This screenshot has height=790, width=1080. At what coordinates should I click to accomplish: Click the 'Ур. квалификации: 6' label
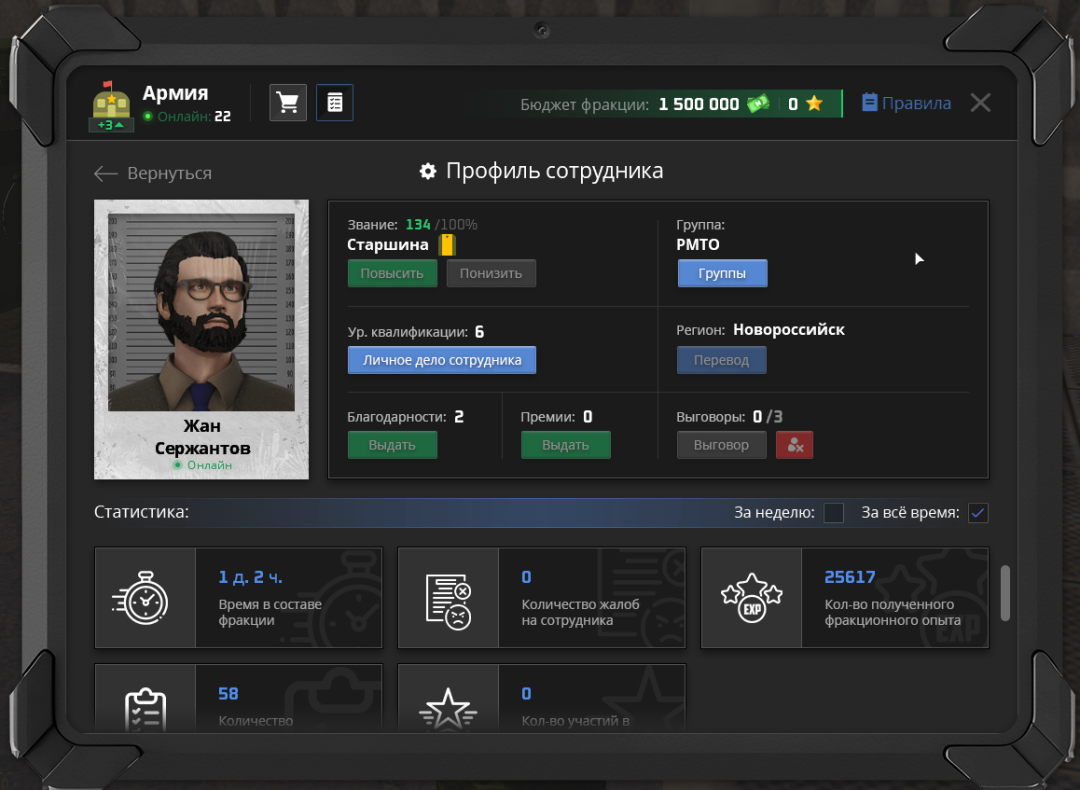point(416,332)
